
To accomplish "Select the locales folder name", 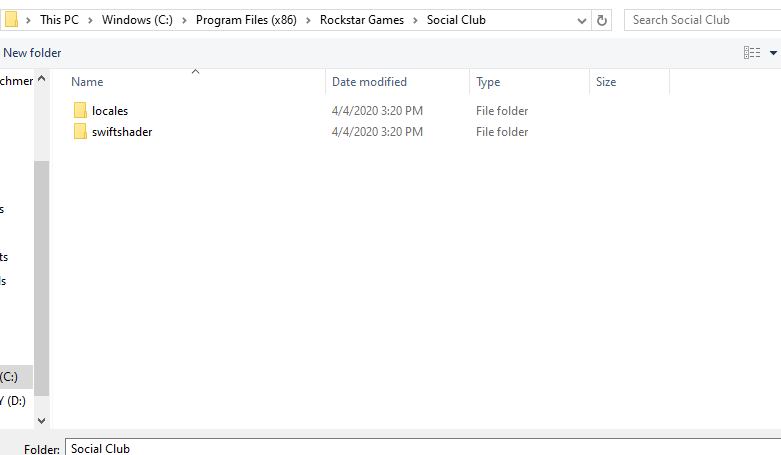I will point(110,111).
